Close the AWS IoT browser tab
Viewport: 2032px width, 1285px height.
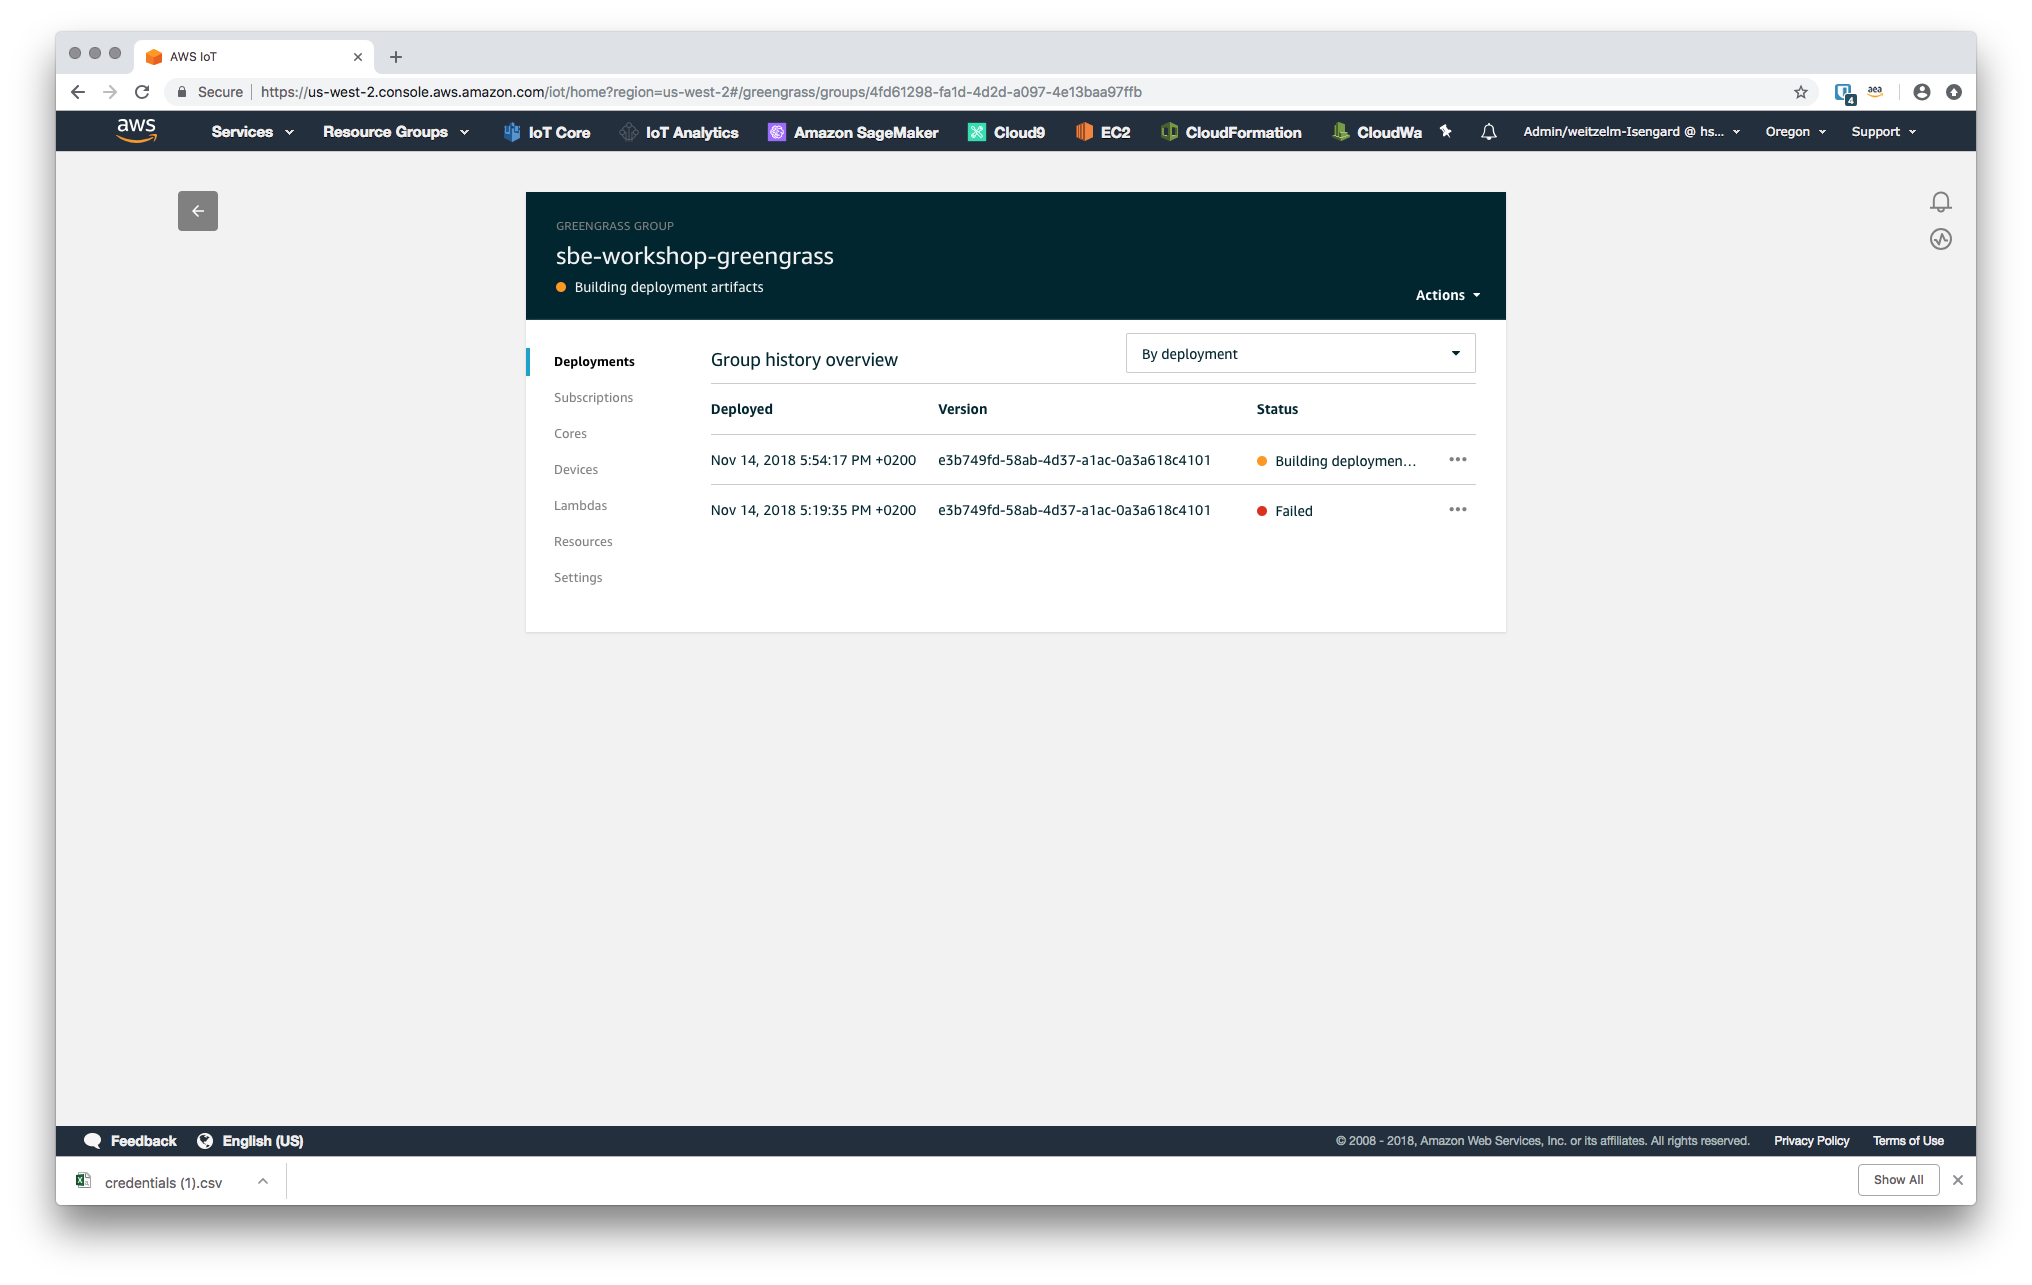[x=358, y=57]
